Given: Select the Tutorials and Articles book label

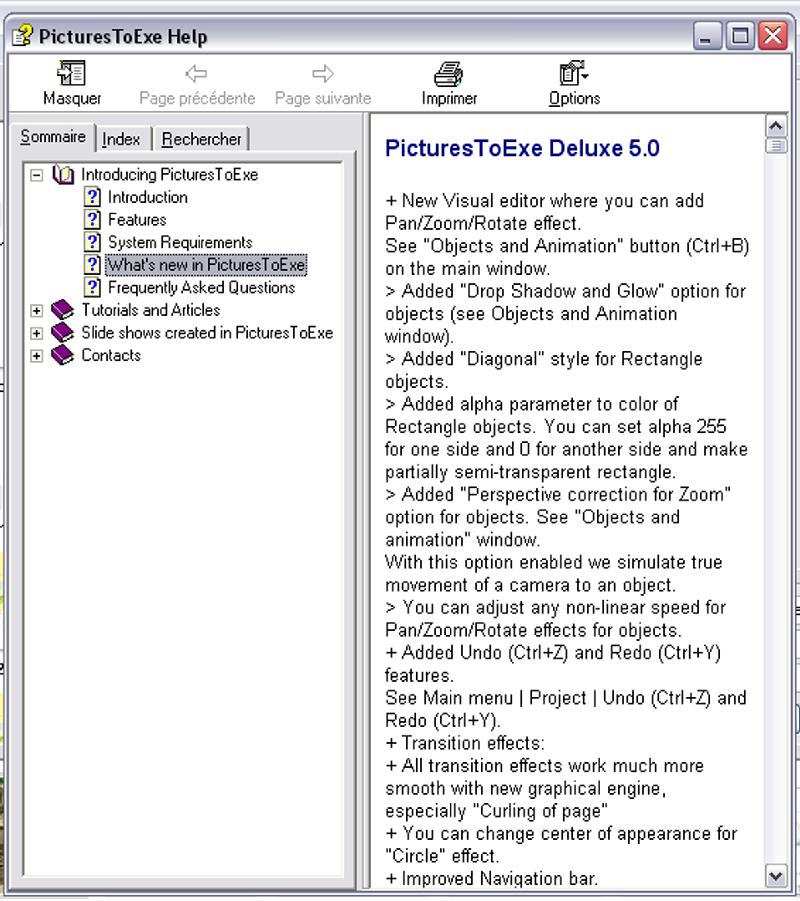Looking at the screenshot, I should point(151,310).
